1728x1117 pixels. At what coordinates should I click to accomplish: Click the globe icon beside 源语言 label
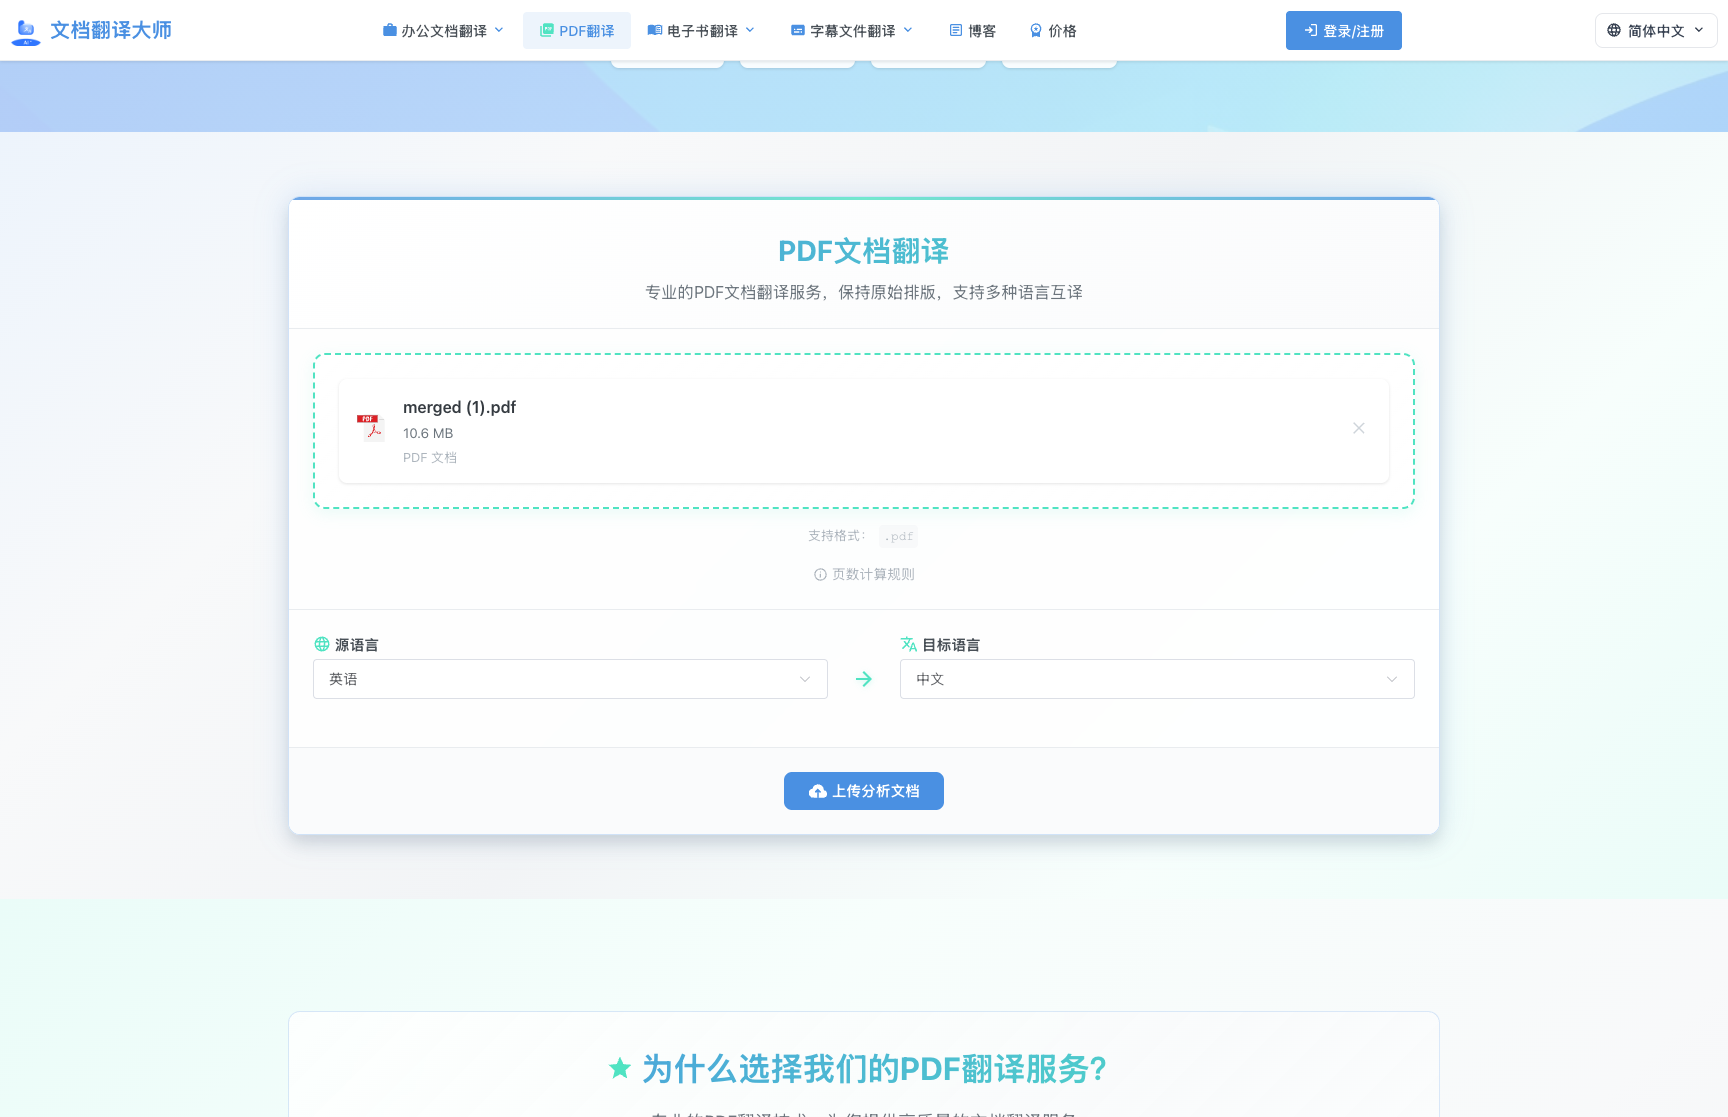322,644
